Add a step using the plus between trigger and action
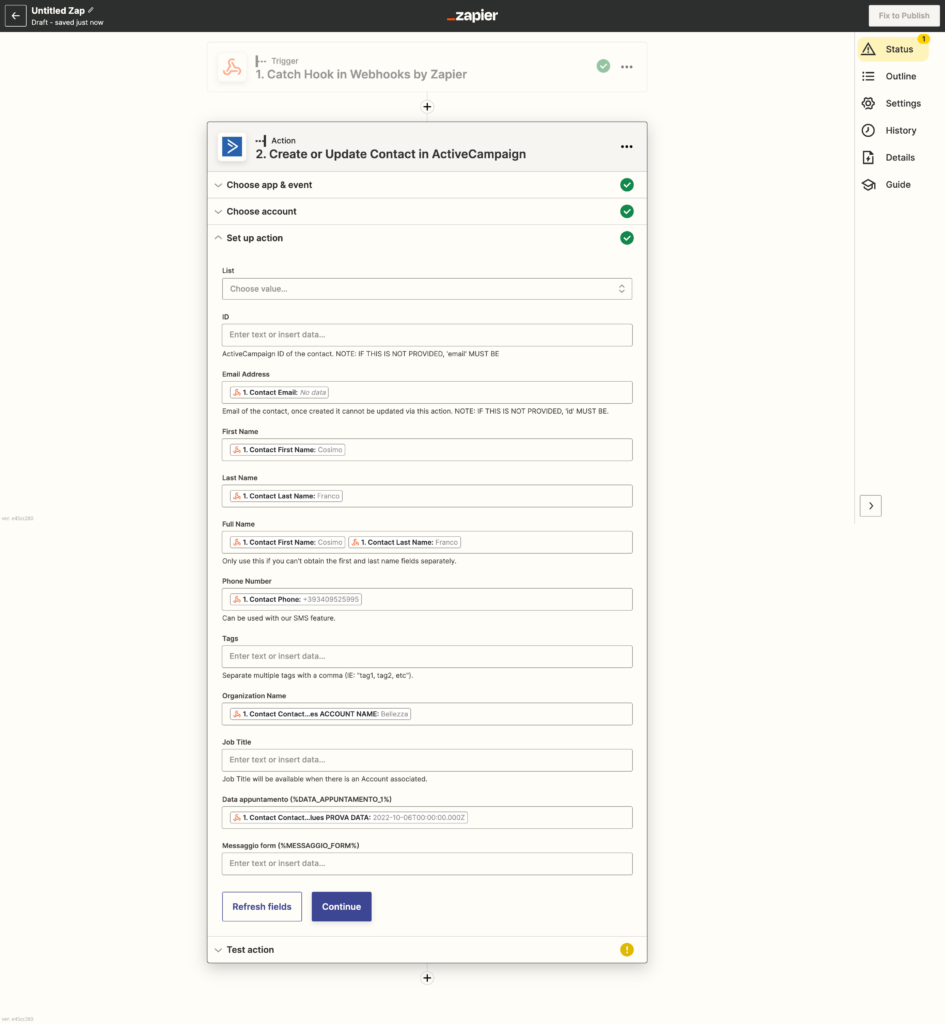 point(427,106)
